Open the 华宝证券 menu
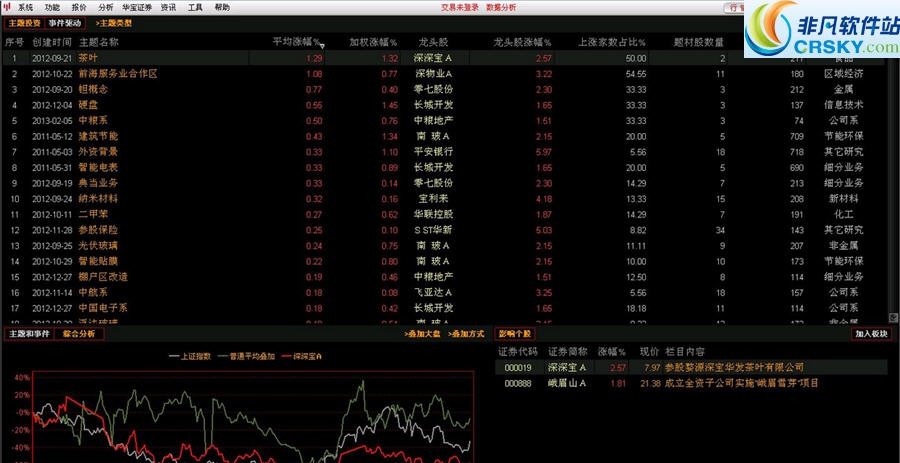 136,7
